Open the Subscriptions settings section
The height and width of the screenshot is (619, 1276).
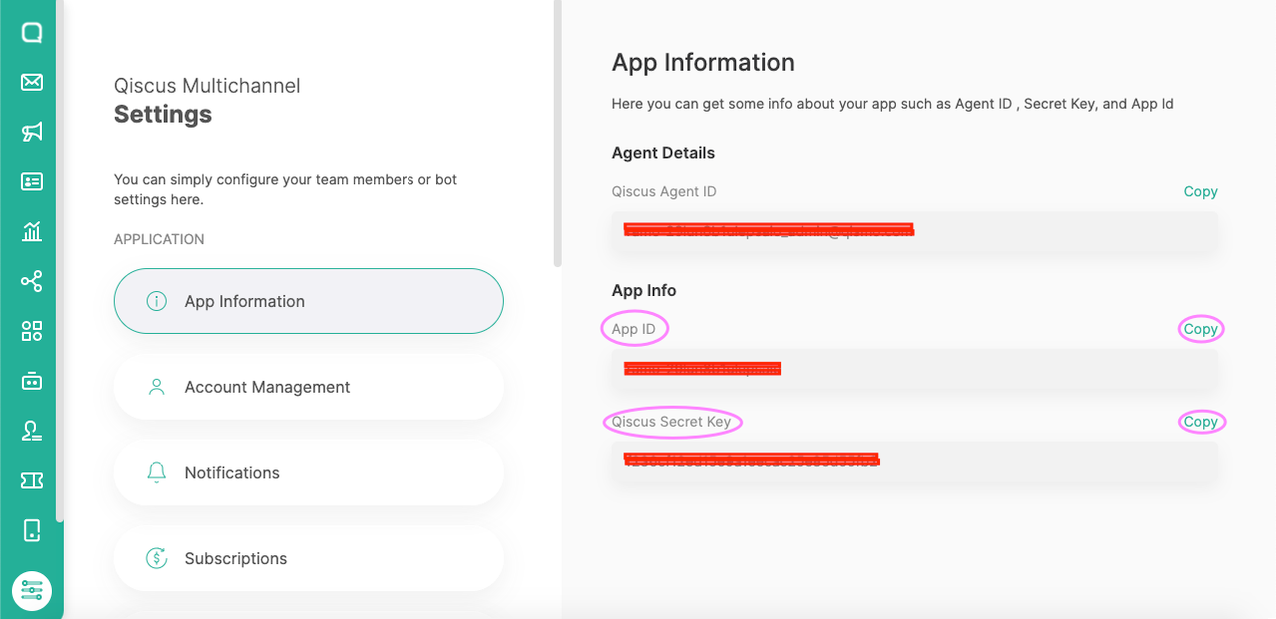tap(308, 558)
